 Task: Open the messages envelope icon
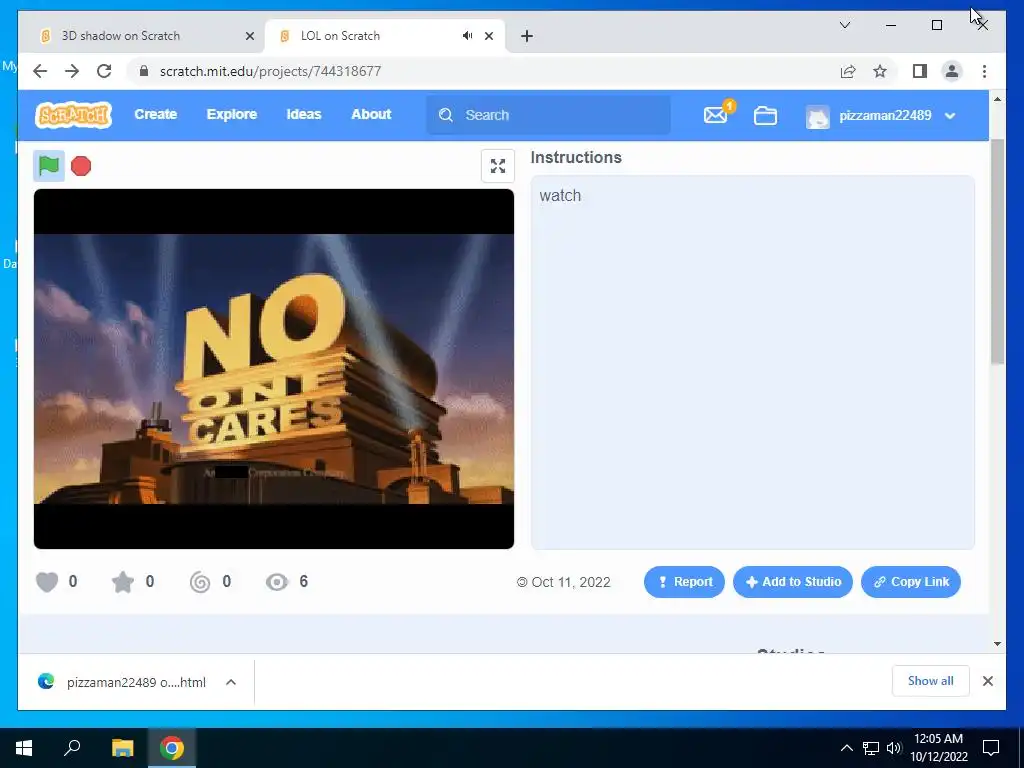716,115
